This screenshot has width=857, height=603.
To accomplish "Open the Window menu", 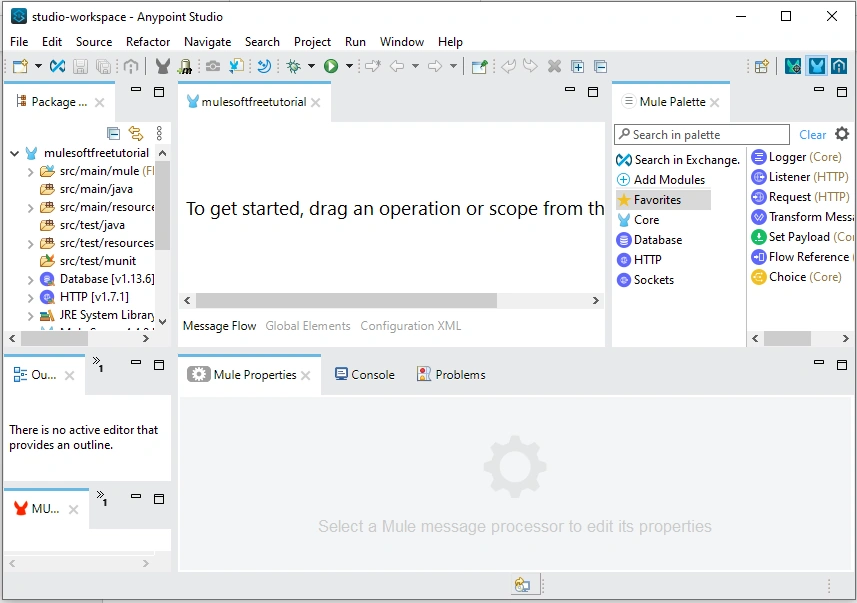I will pos(402,42).
